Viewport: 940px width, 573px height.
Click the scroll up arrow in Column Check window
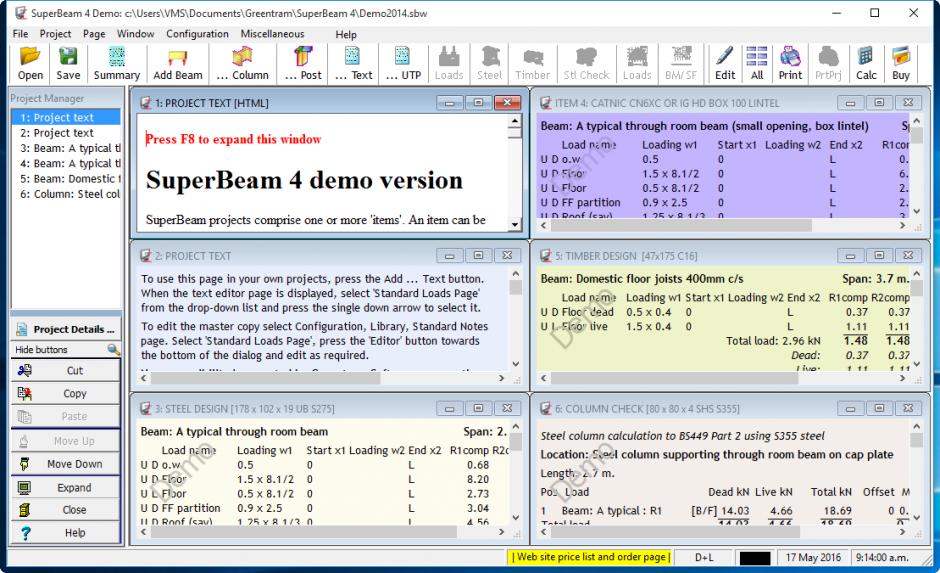point(916,426)
